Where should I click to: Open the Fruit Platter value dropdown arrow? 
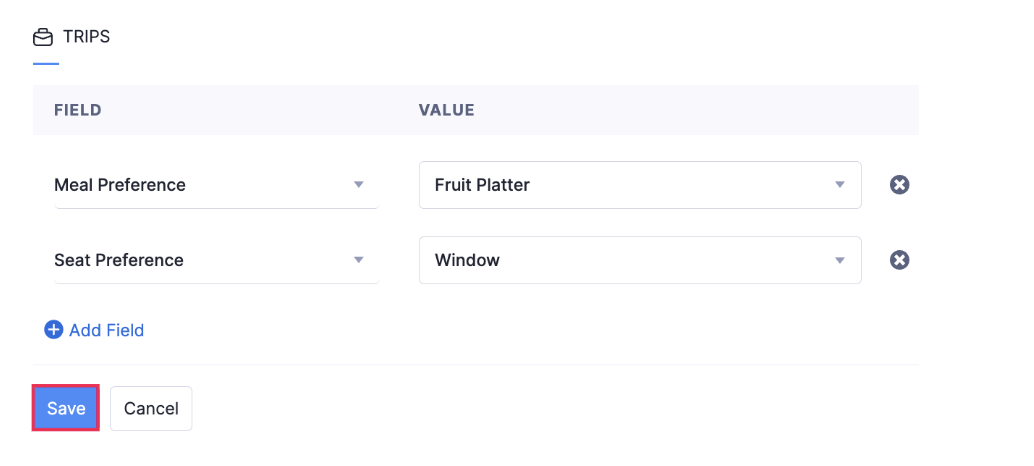point(840,185)
